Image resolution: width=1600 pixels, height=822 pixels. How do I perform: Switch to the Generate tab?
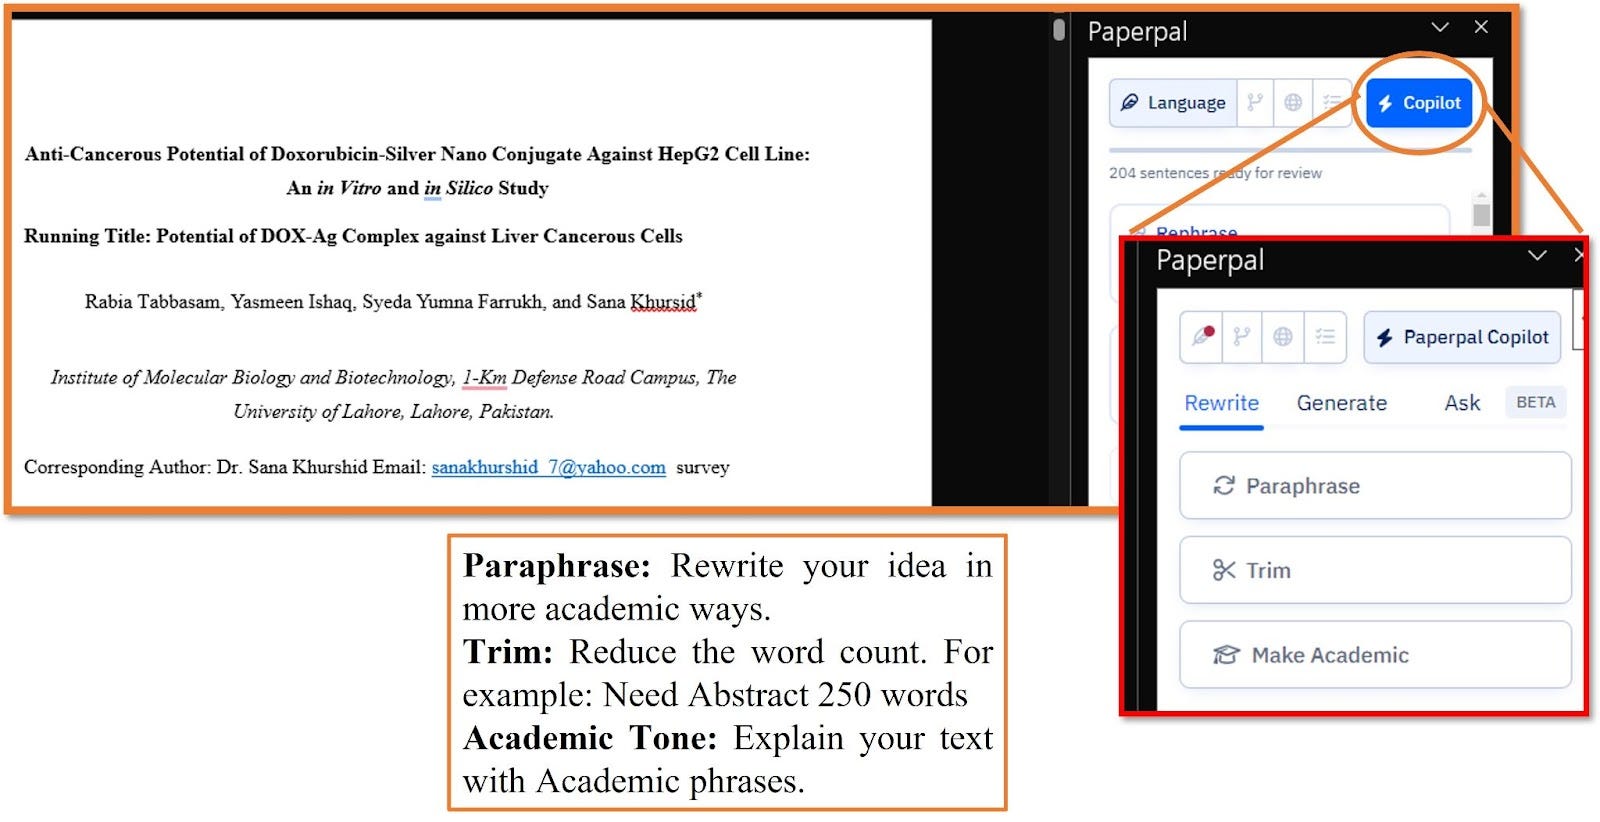(x=1342, y=403)
